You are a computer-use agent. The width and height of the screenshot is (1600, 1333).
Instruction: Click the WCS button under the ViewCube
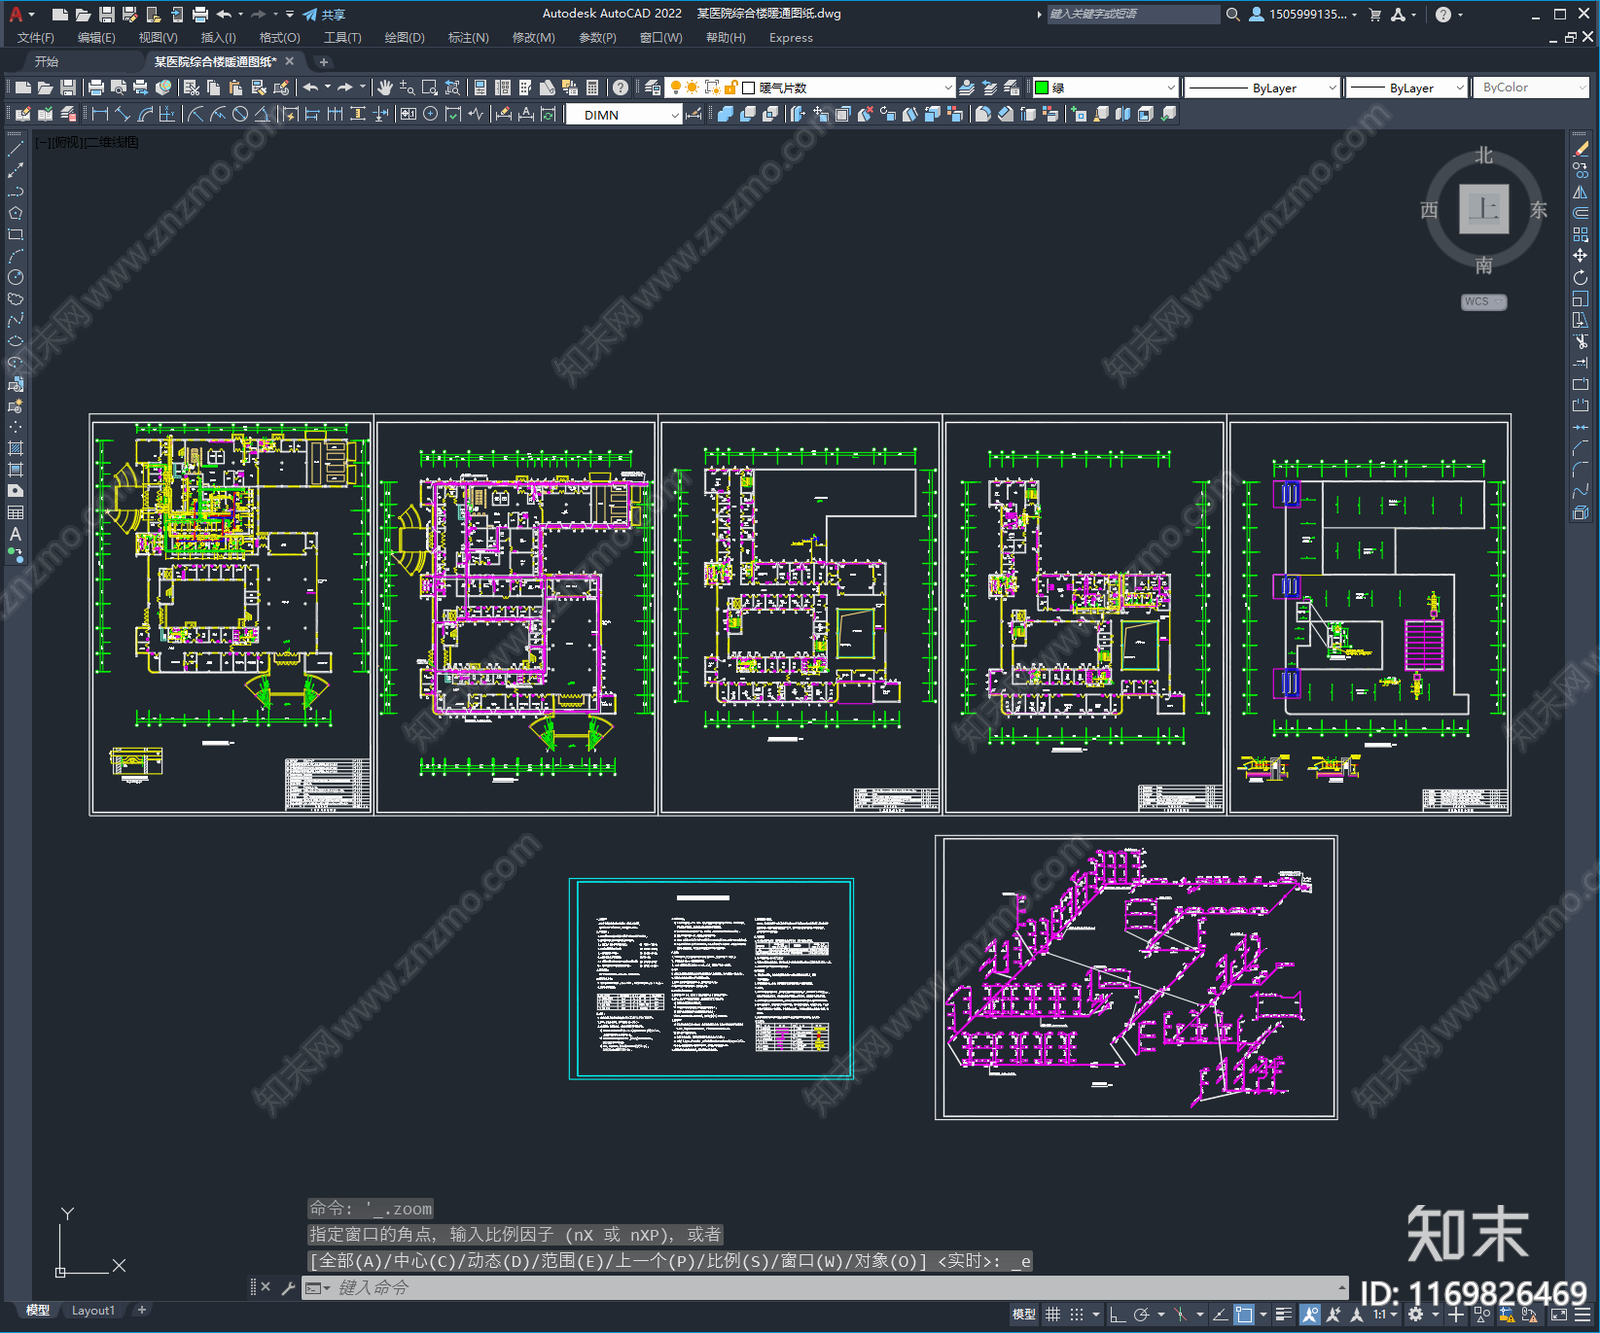(x=1482, y=302)
